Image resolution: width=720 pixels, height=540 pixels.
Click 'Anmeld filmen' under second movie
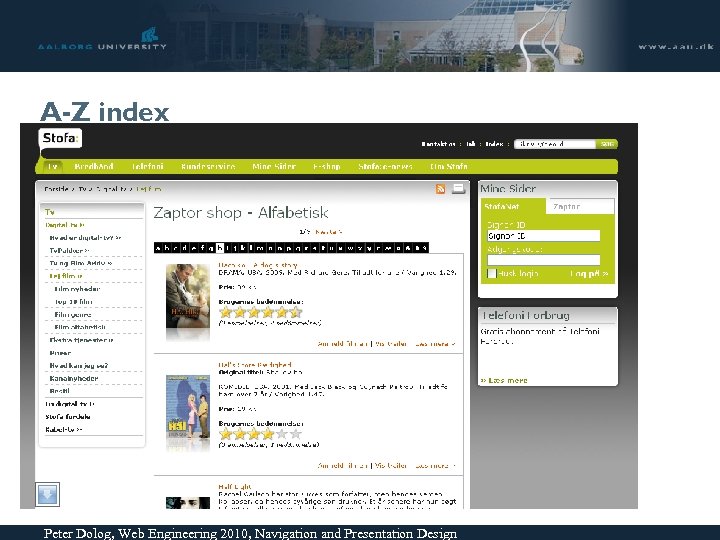(x=342, y=466)
